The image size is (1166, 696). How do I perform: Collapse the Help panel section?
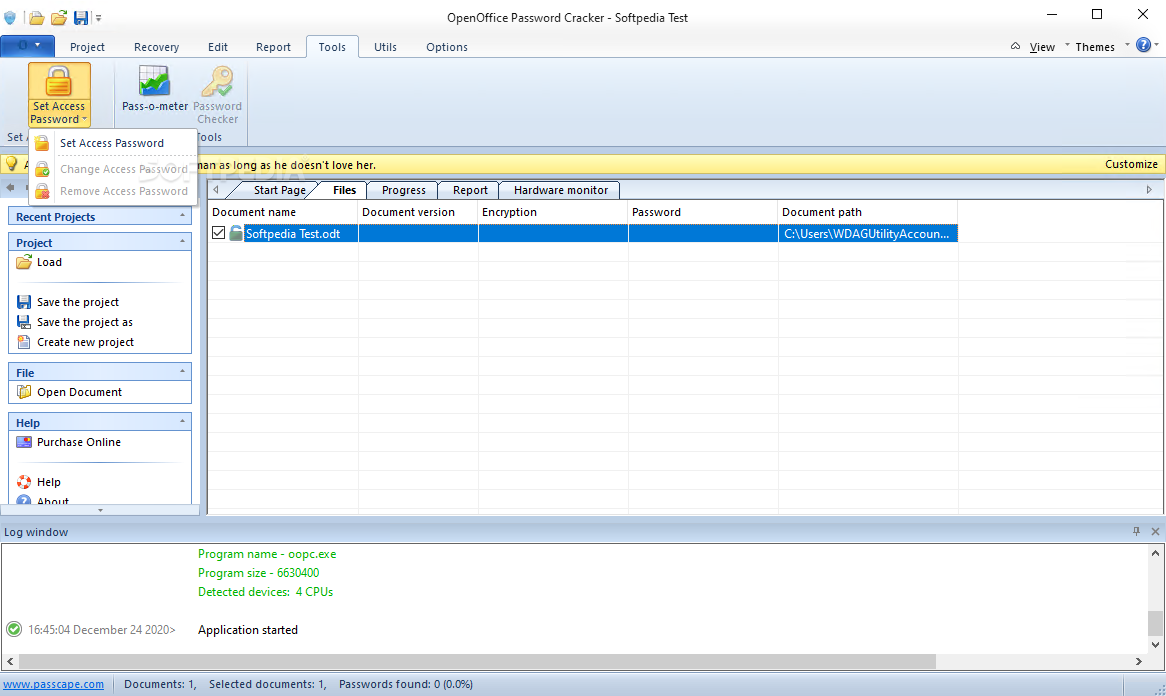182,422
